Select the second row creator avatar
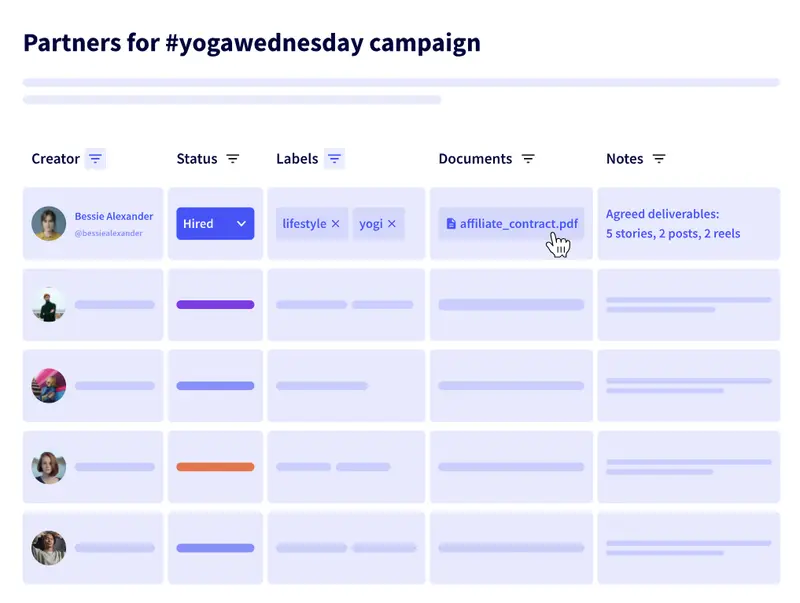Viewport: 800px width, 603px height. tap(49, 305)
